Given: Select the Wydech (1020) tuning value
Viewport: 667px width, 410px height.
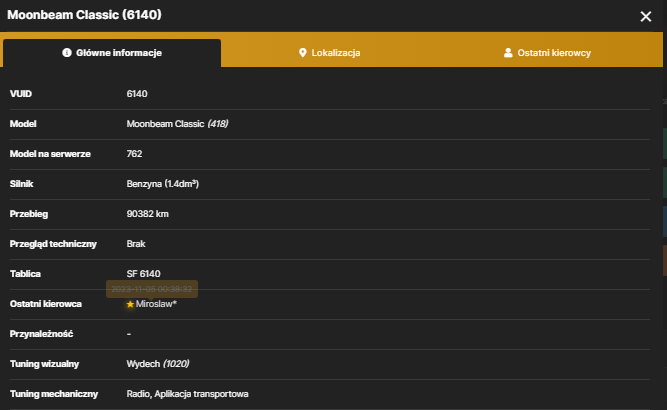Looking at the screenshot, I should [x=158, y=364].
